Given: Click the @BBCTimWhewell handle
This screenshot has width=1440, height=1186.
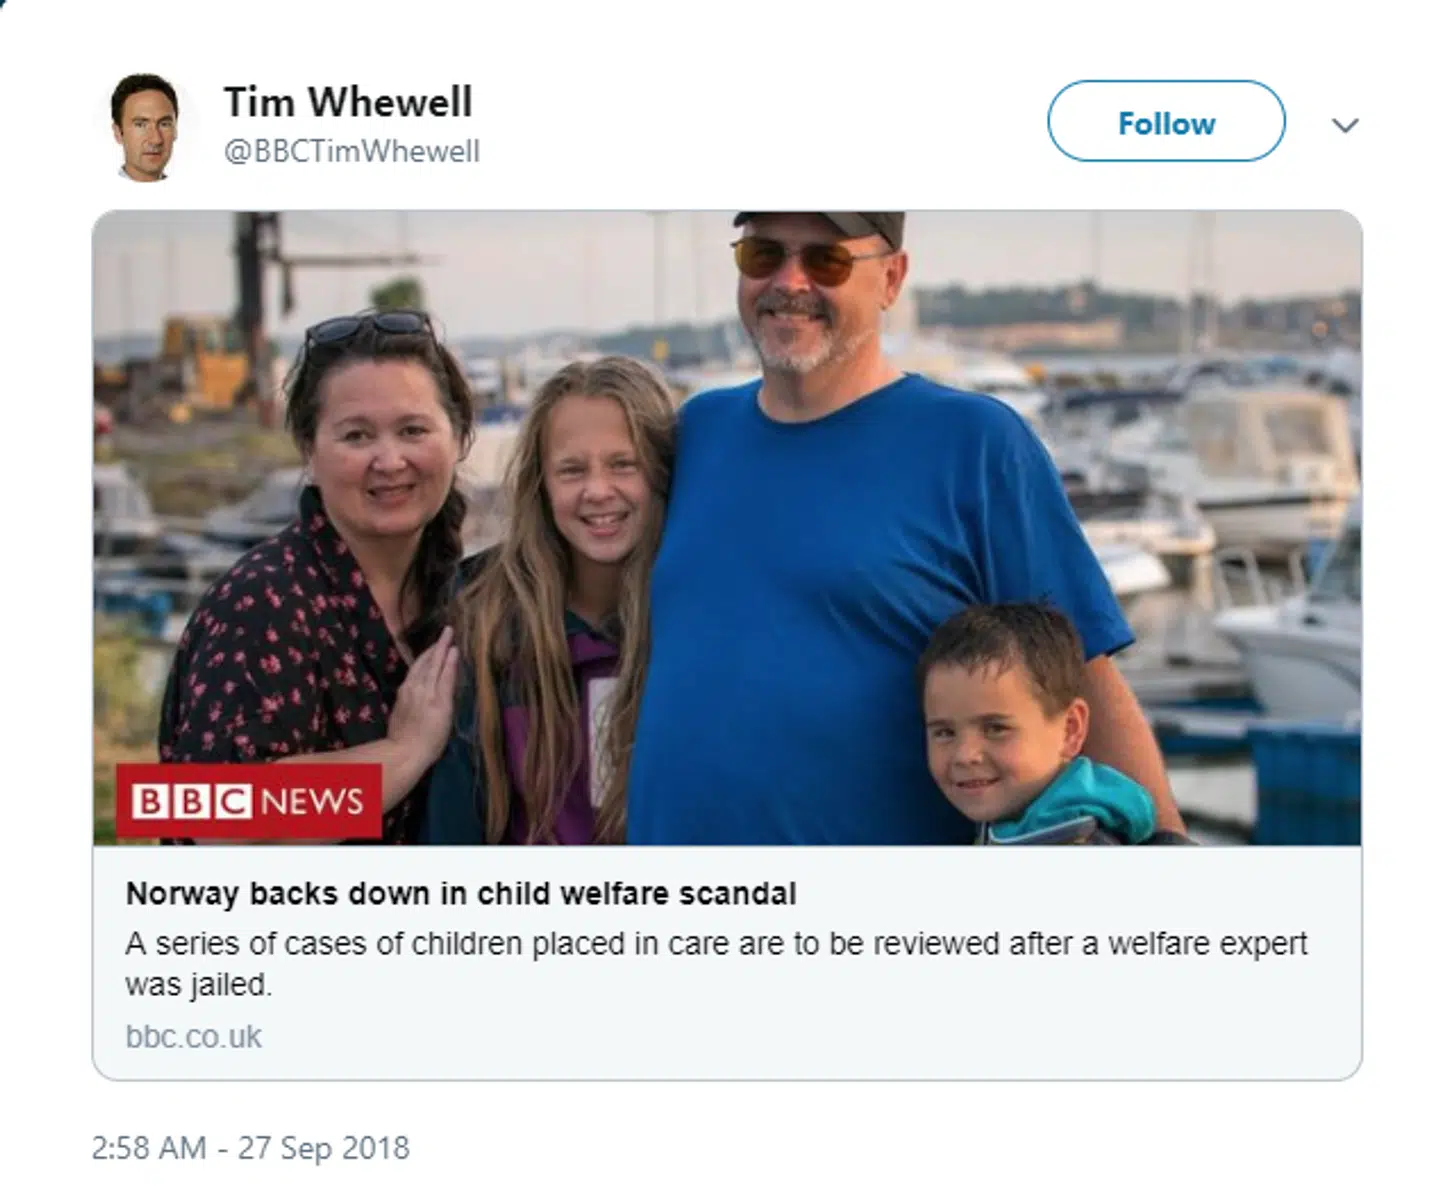Looking at the screenshot, I should (352, 151).
